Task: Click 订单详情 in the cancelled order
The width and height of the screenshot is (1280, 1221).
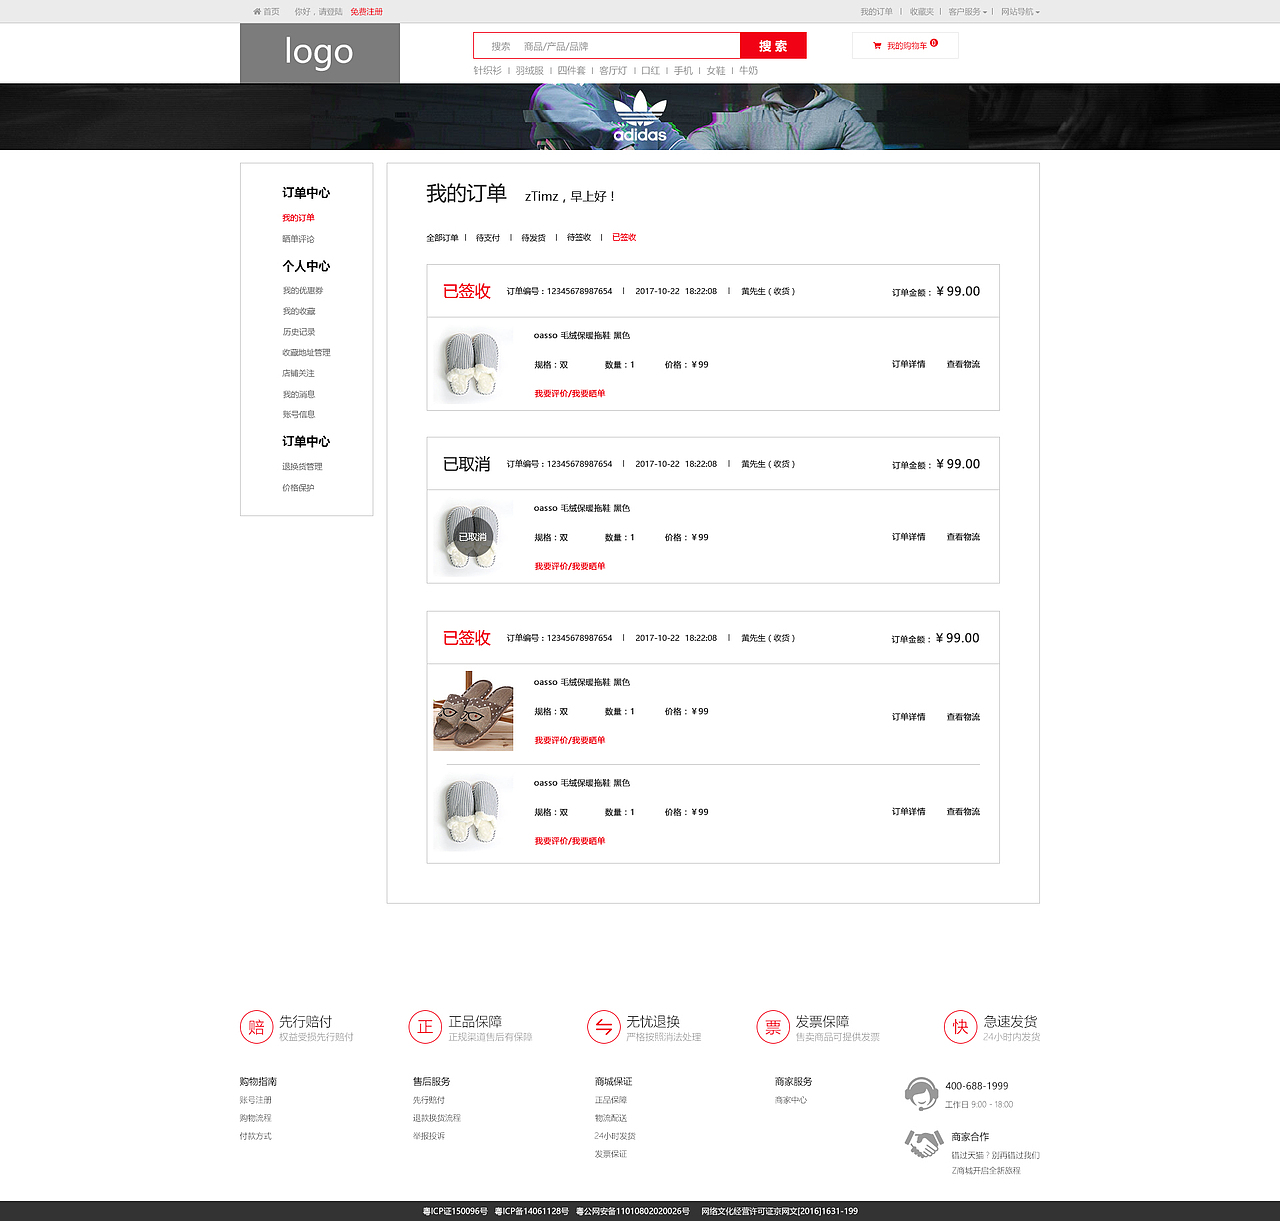Action: pos(909,537)
